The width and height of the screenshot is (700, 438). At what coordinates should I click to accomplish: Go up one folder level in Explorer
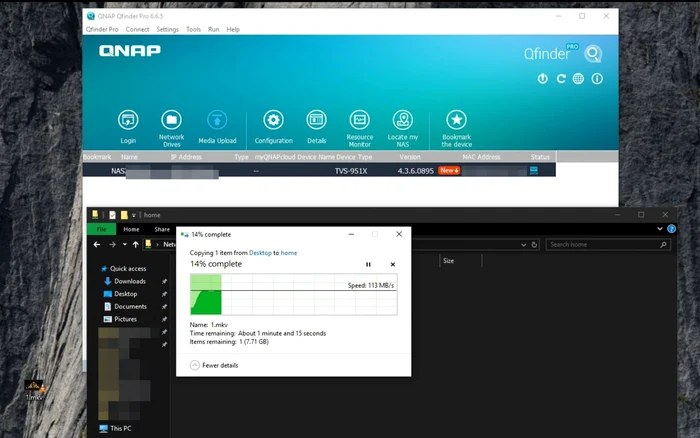[135, 245]
